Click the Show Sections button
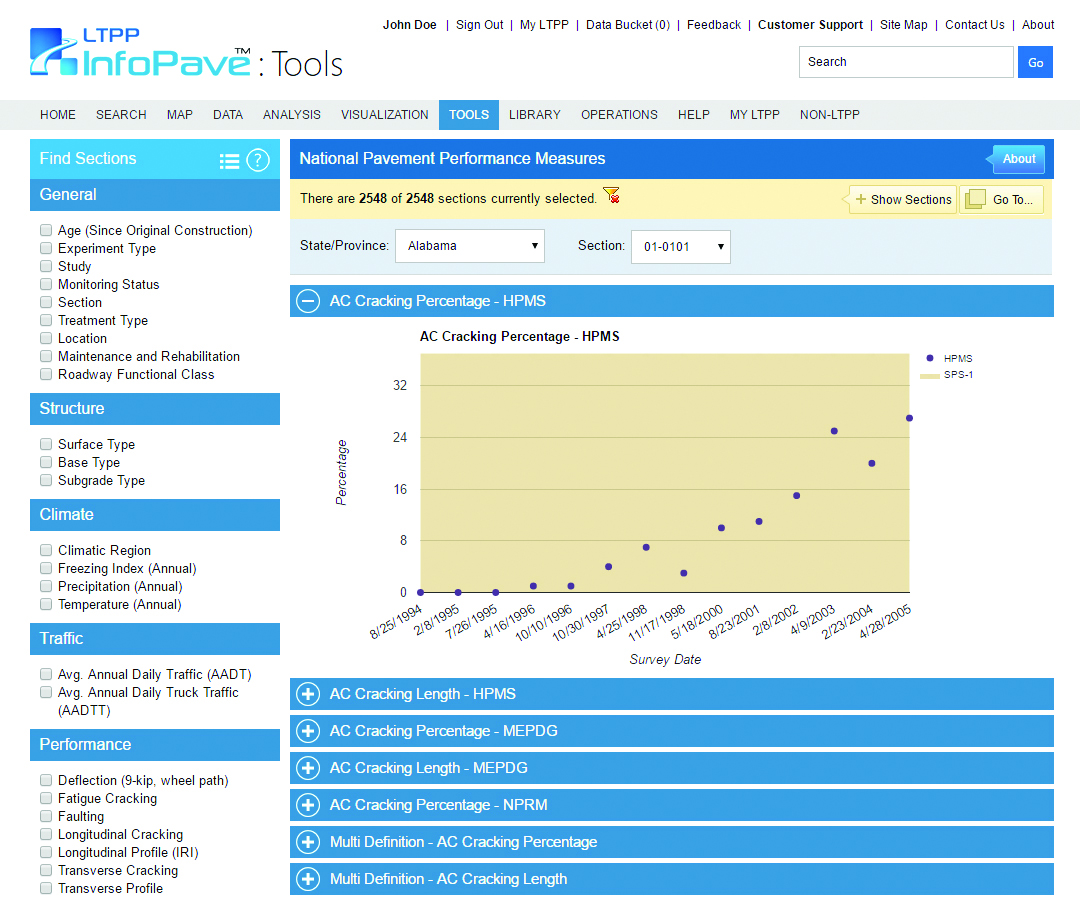The width and height of the screenshot is (1080, 900). click(x=904, y=200)
